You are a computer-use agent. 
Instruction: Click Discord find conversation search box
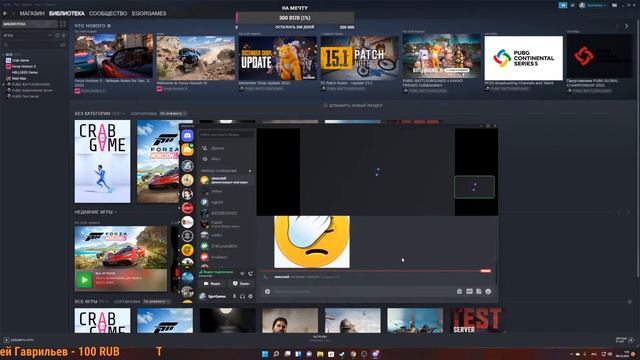click(x=226, y=134)
